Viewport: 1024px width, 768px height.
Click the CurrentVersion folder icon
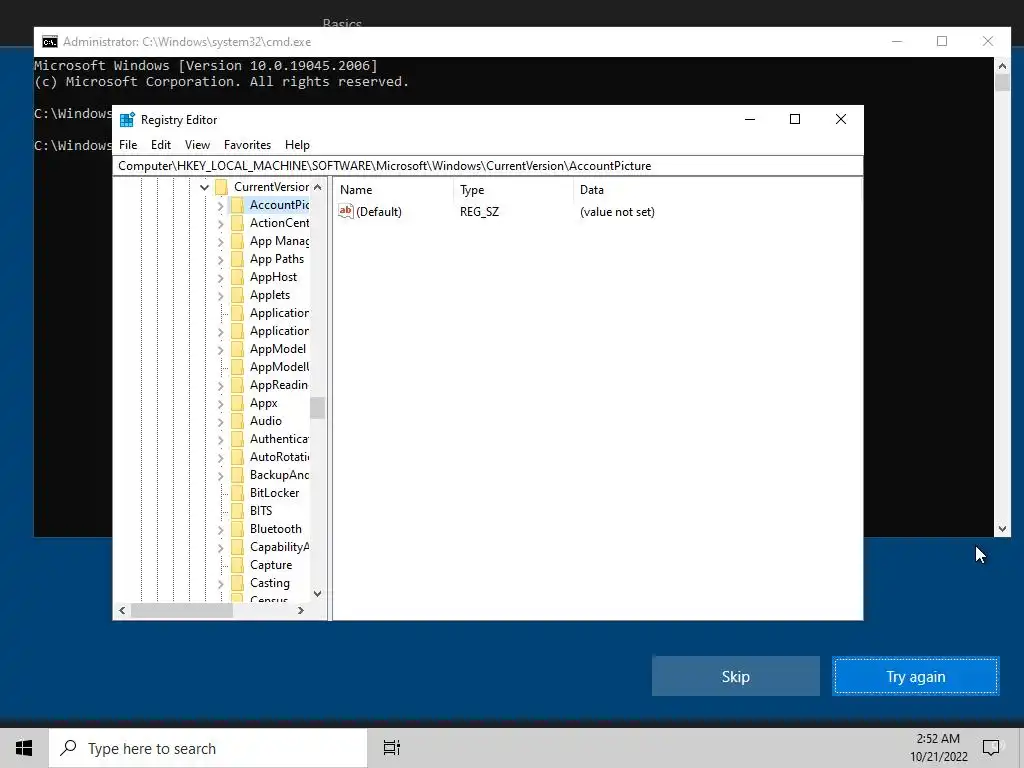(221, 187)
